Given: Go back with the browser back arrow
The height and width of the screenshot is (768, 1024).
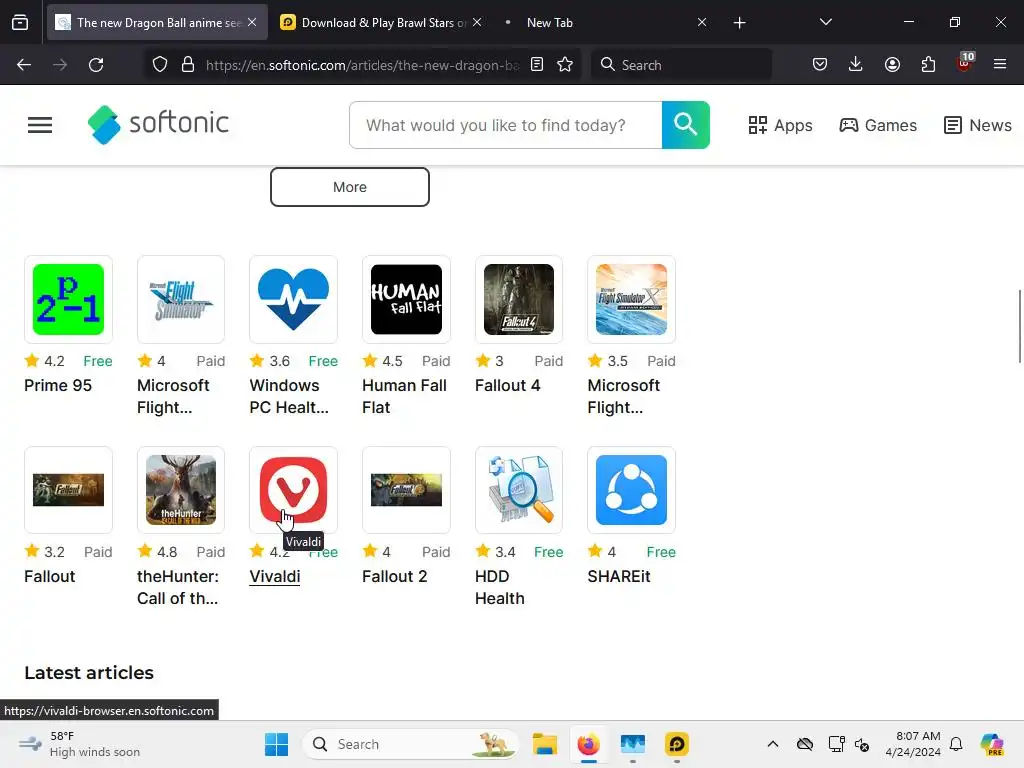Looking at the screenshot, I should point(24,65).
